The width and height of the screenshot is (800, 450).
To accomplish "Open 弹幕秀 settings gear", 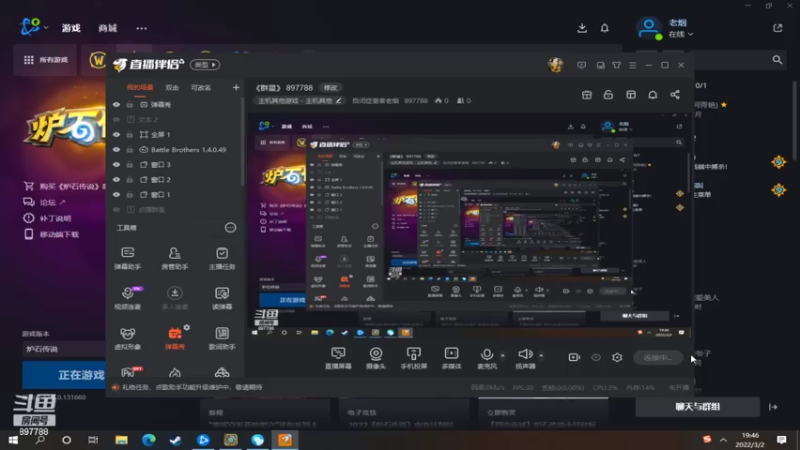I will (x=187, y=328).
